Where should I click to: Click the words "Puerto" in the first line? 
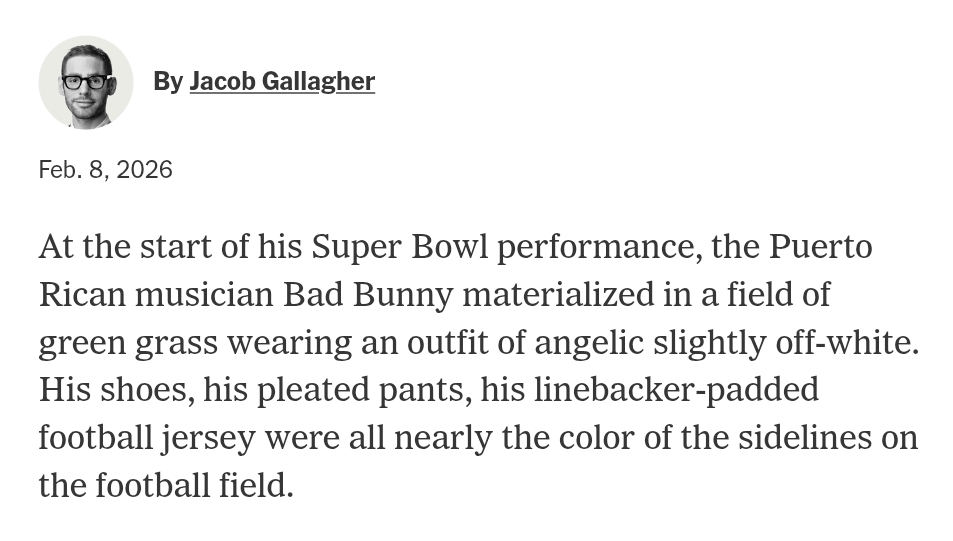click(x=820, y=247)
